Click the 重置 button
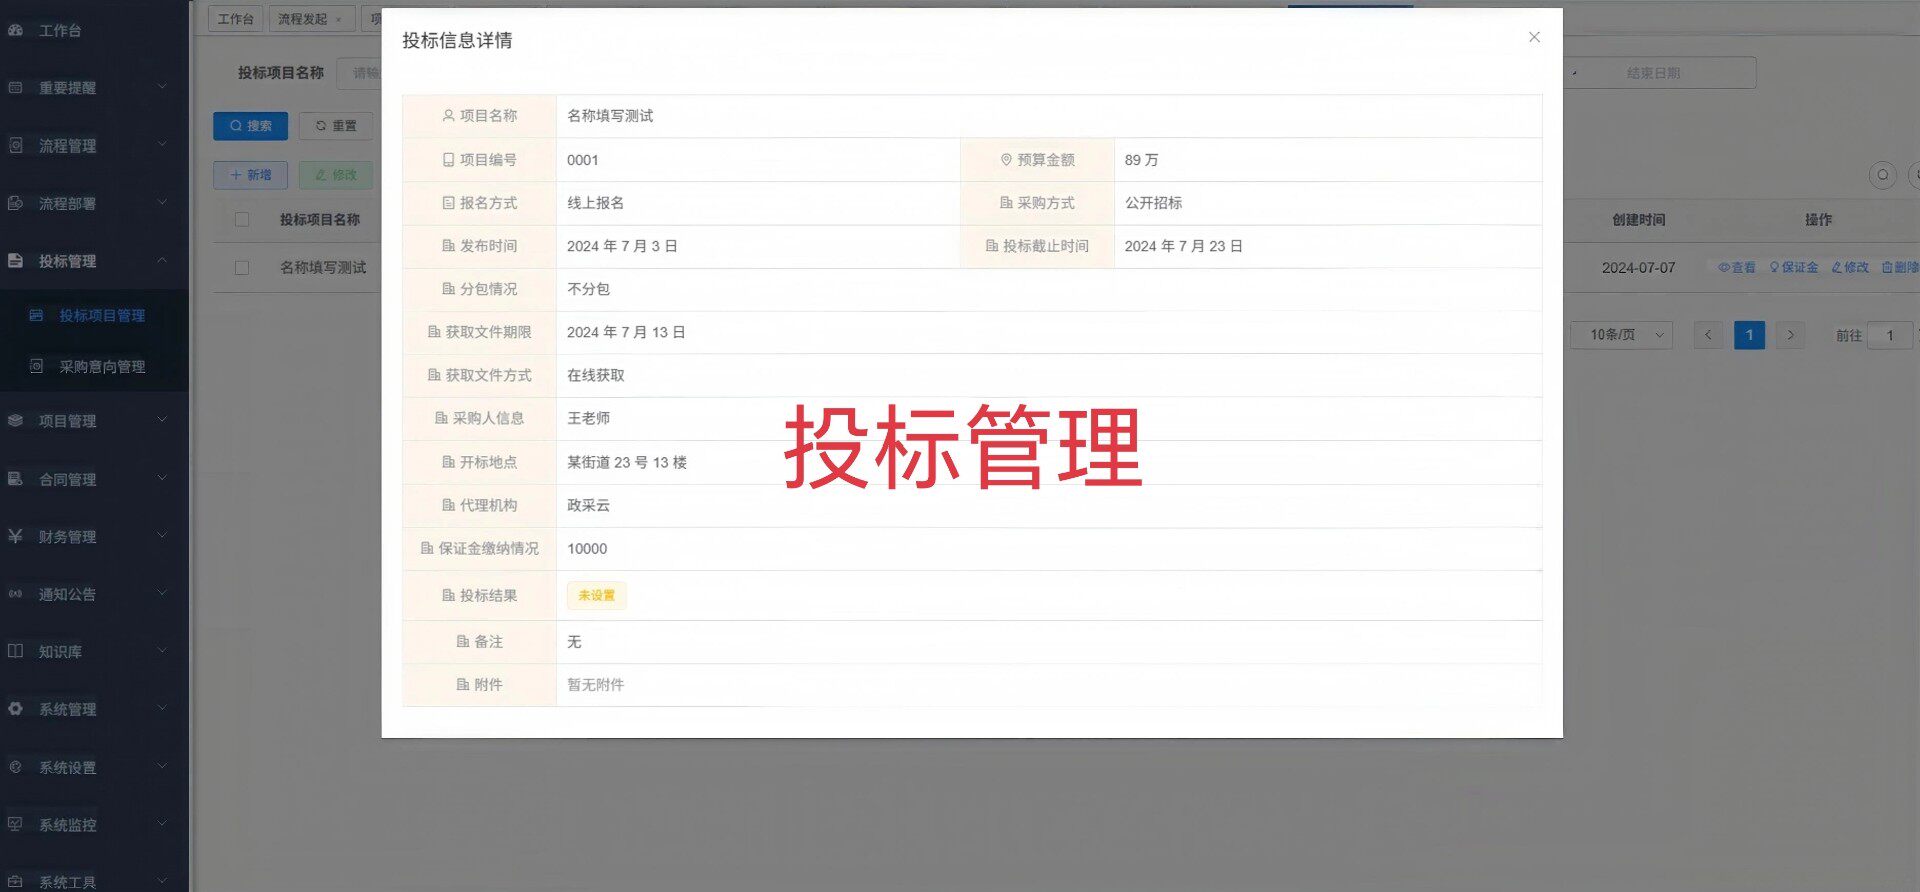This screenshot has height=892, width=1920. [336, 126]
